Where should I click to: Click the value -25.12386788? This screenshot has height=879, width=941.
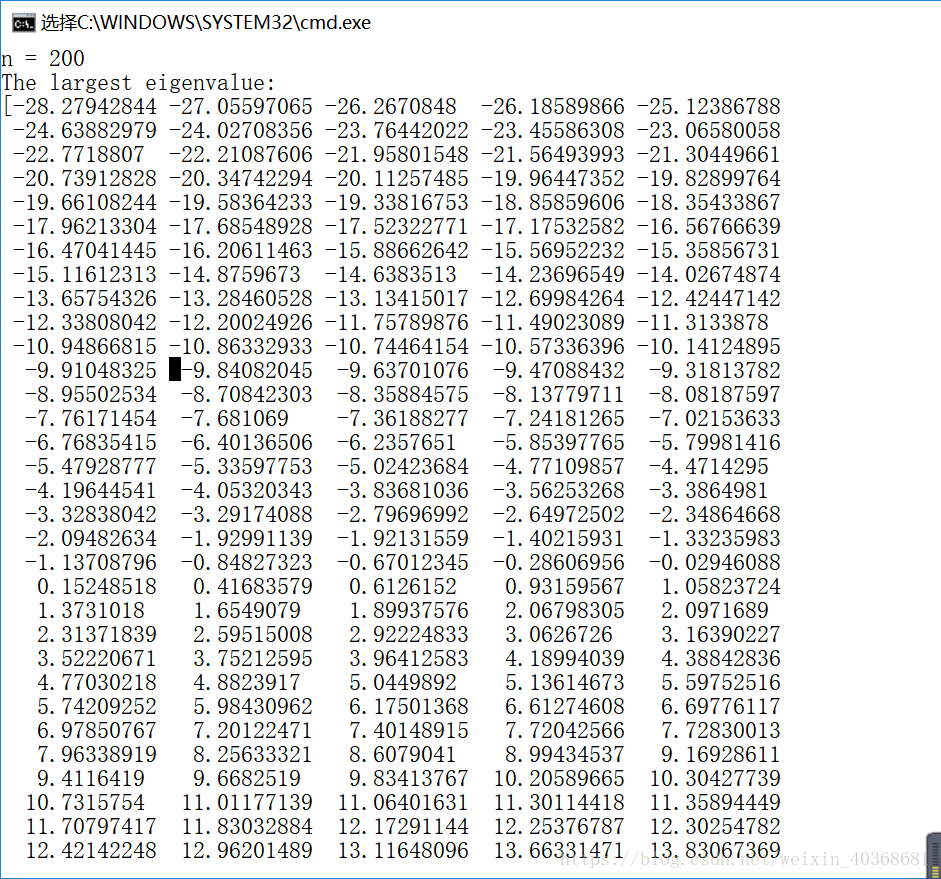click(x=709, y=107)
